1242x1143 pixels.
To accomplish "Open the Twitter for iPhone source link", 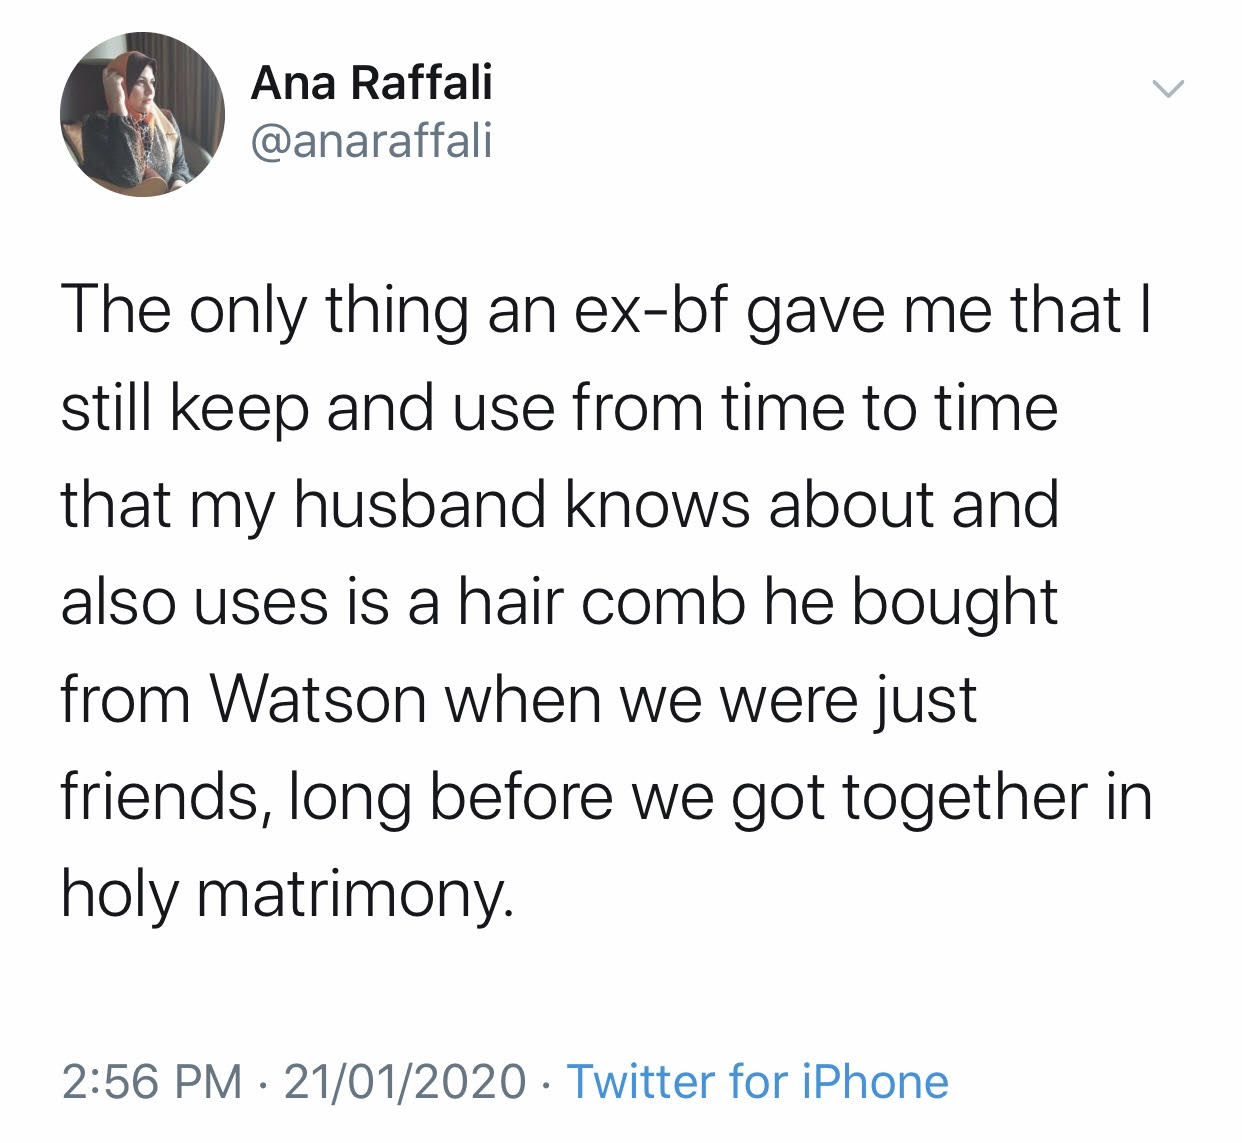I will 757,1081.
